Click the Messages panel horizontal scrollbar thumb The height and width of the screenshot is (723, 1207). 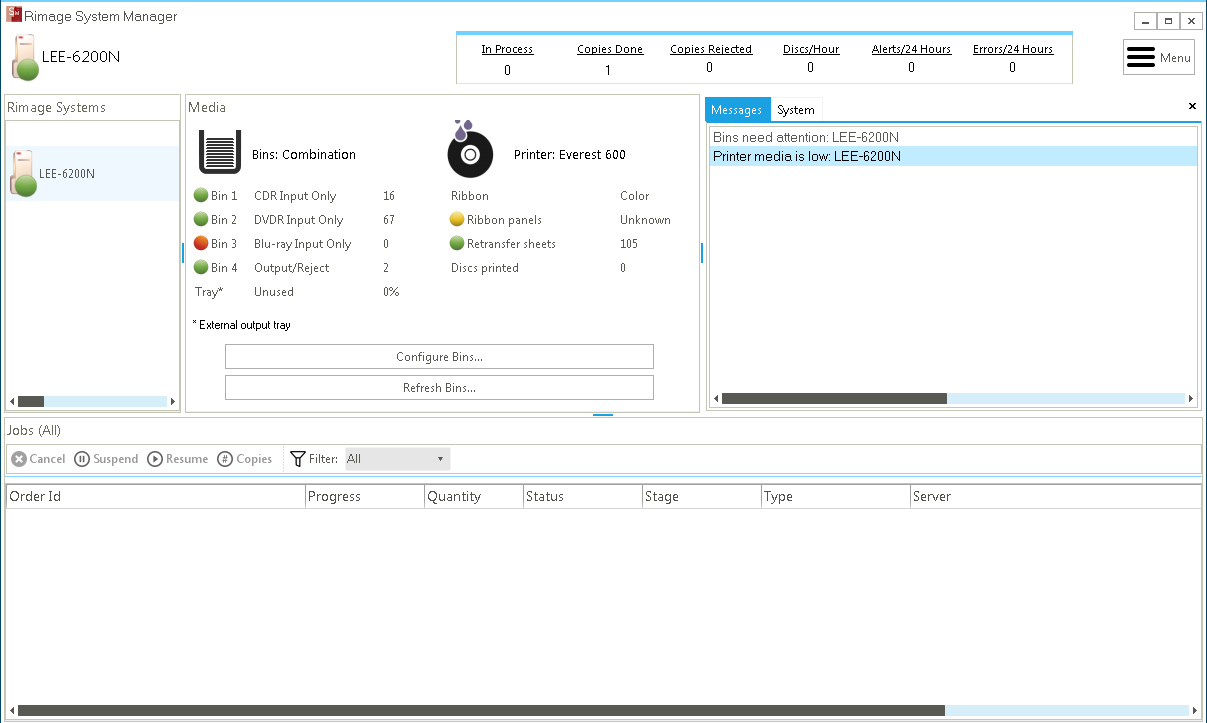(x=834, y=399)
